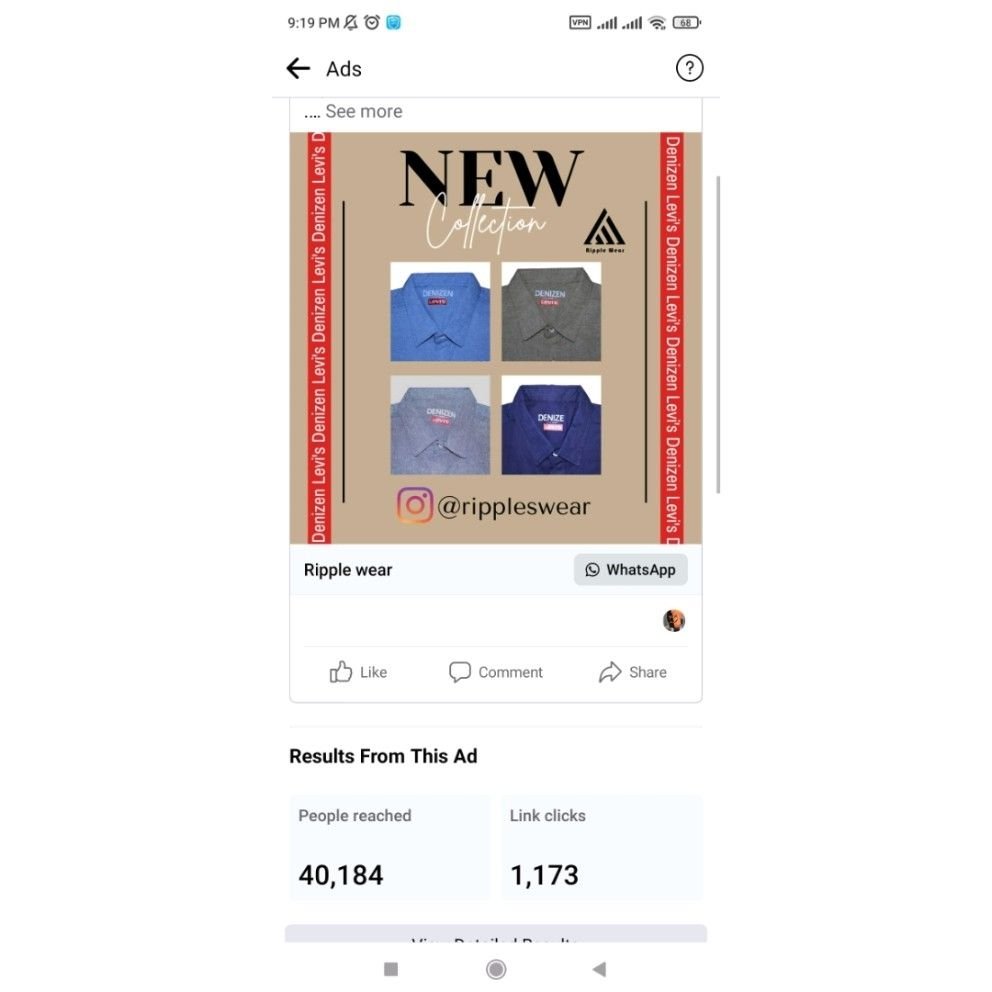Tap the Android home circle button
Screen dimensions: 992x992
tap(496, 969)
